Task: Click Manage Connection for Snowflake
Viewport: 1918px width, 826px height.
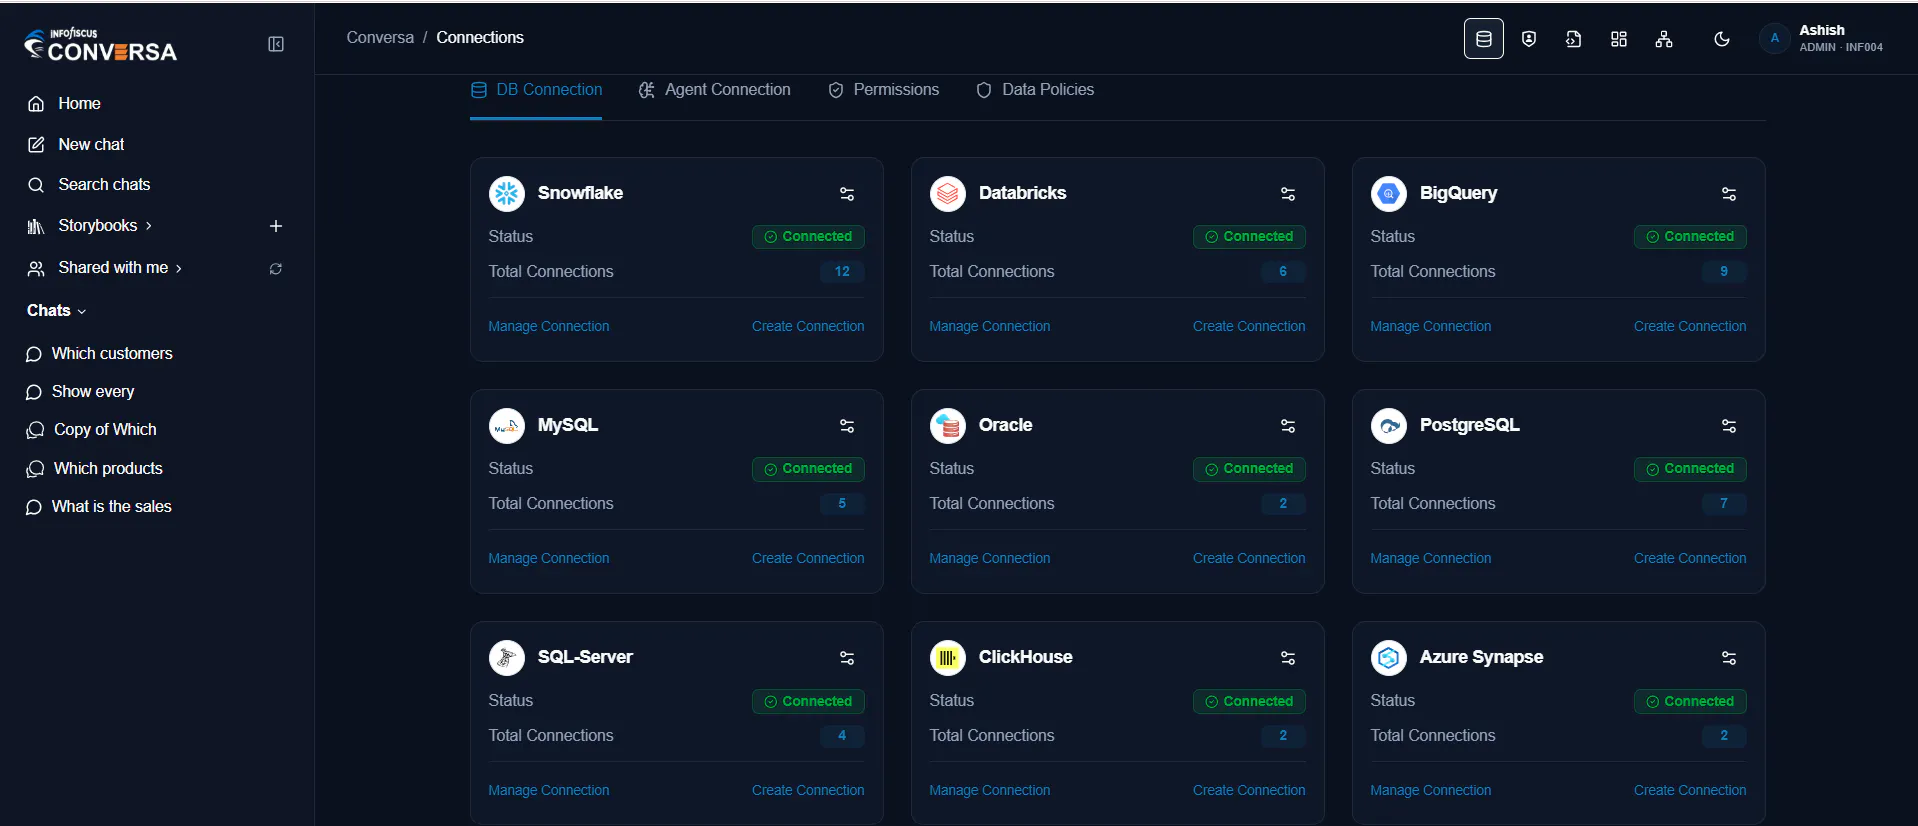Action: pyautogui.click(x=549, y=327)
